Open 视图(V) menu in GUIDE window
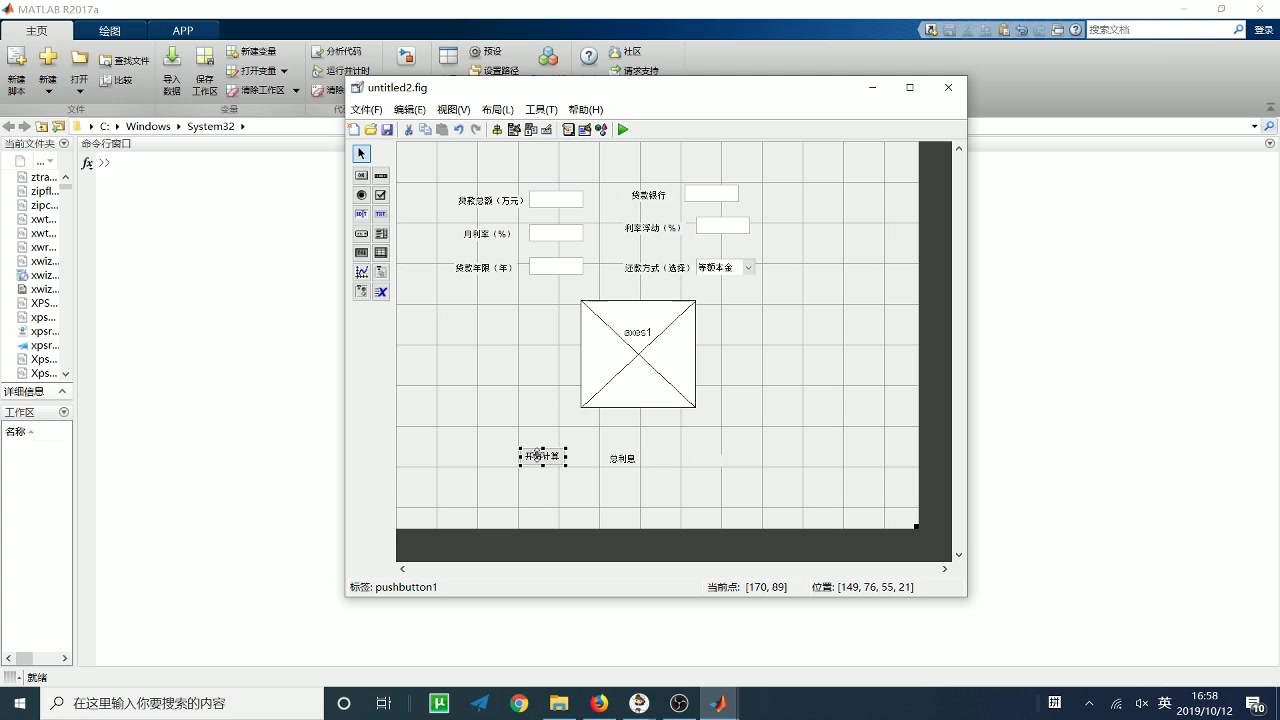 click(453, 110)
